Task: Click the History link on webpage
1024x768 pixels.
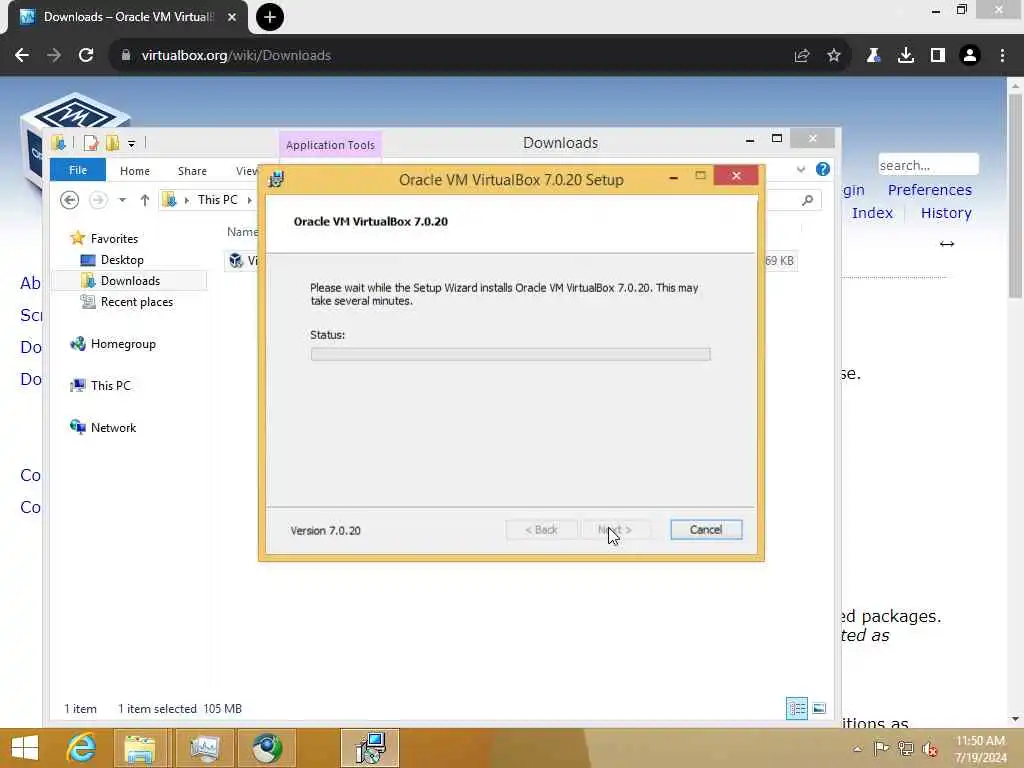Action: tap(946, 213)
